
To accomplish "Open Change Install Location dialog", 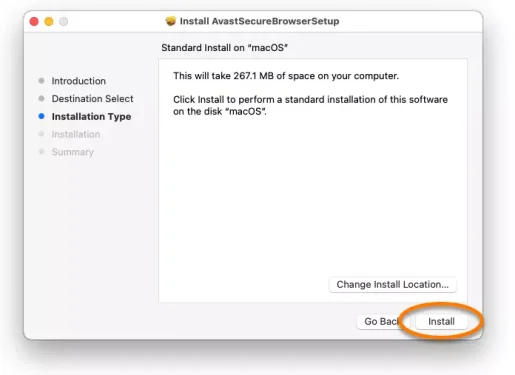I will (392, 284).
